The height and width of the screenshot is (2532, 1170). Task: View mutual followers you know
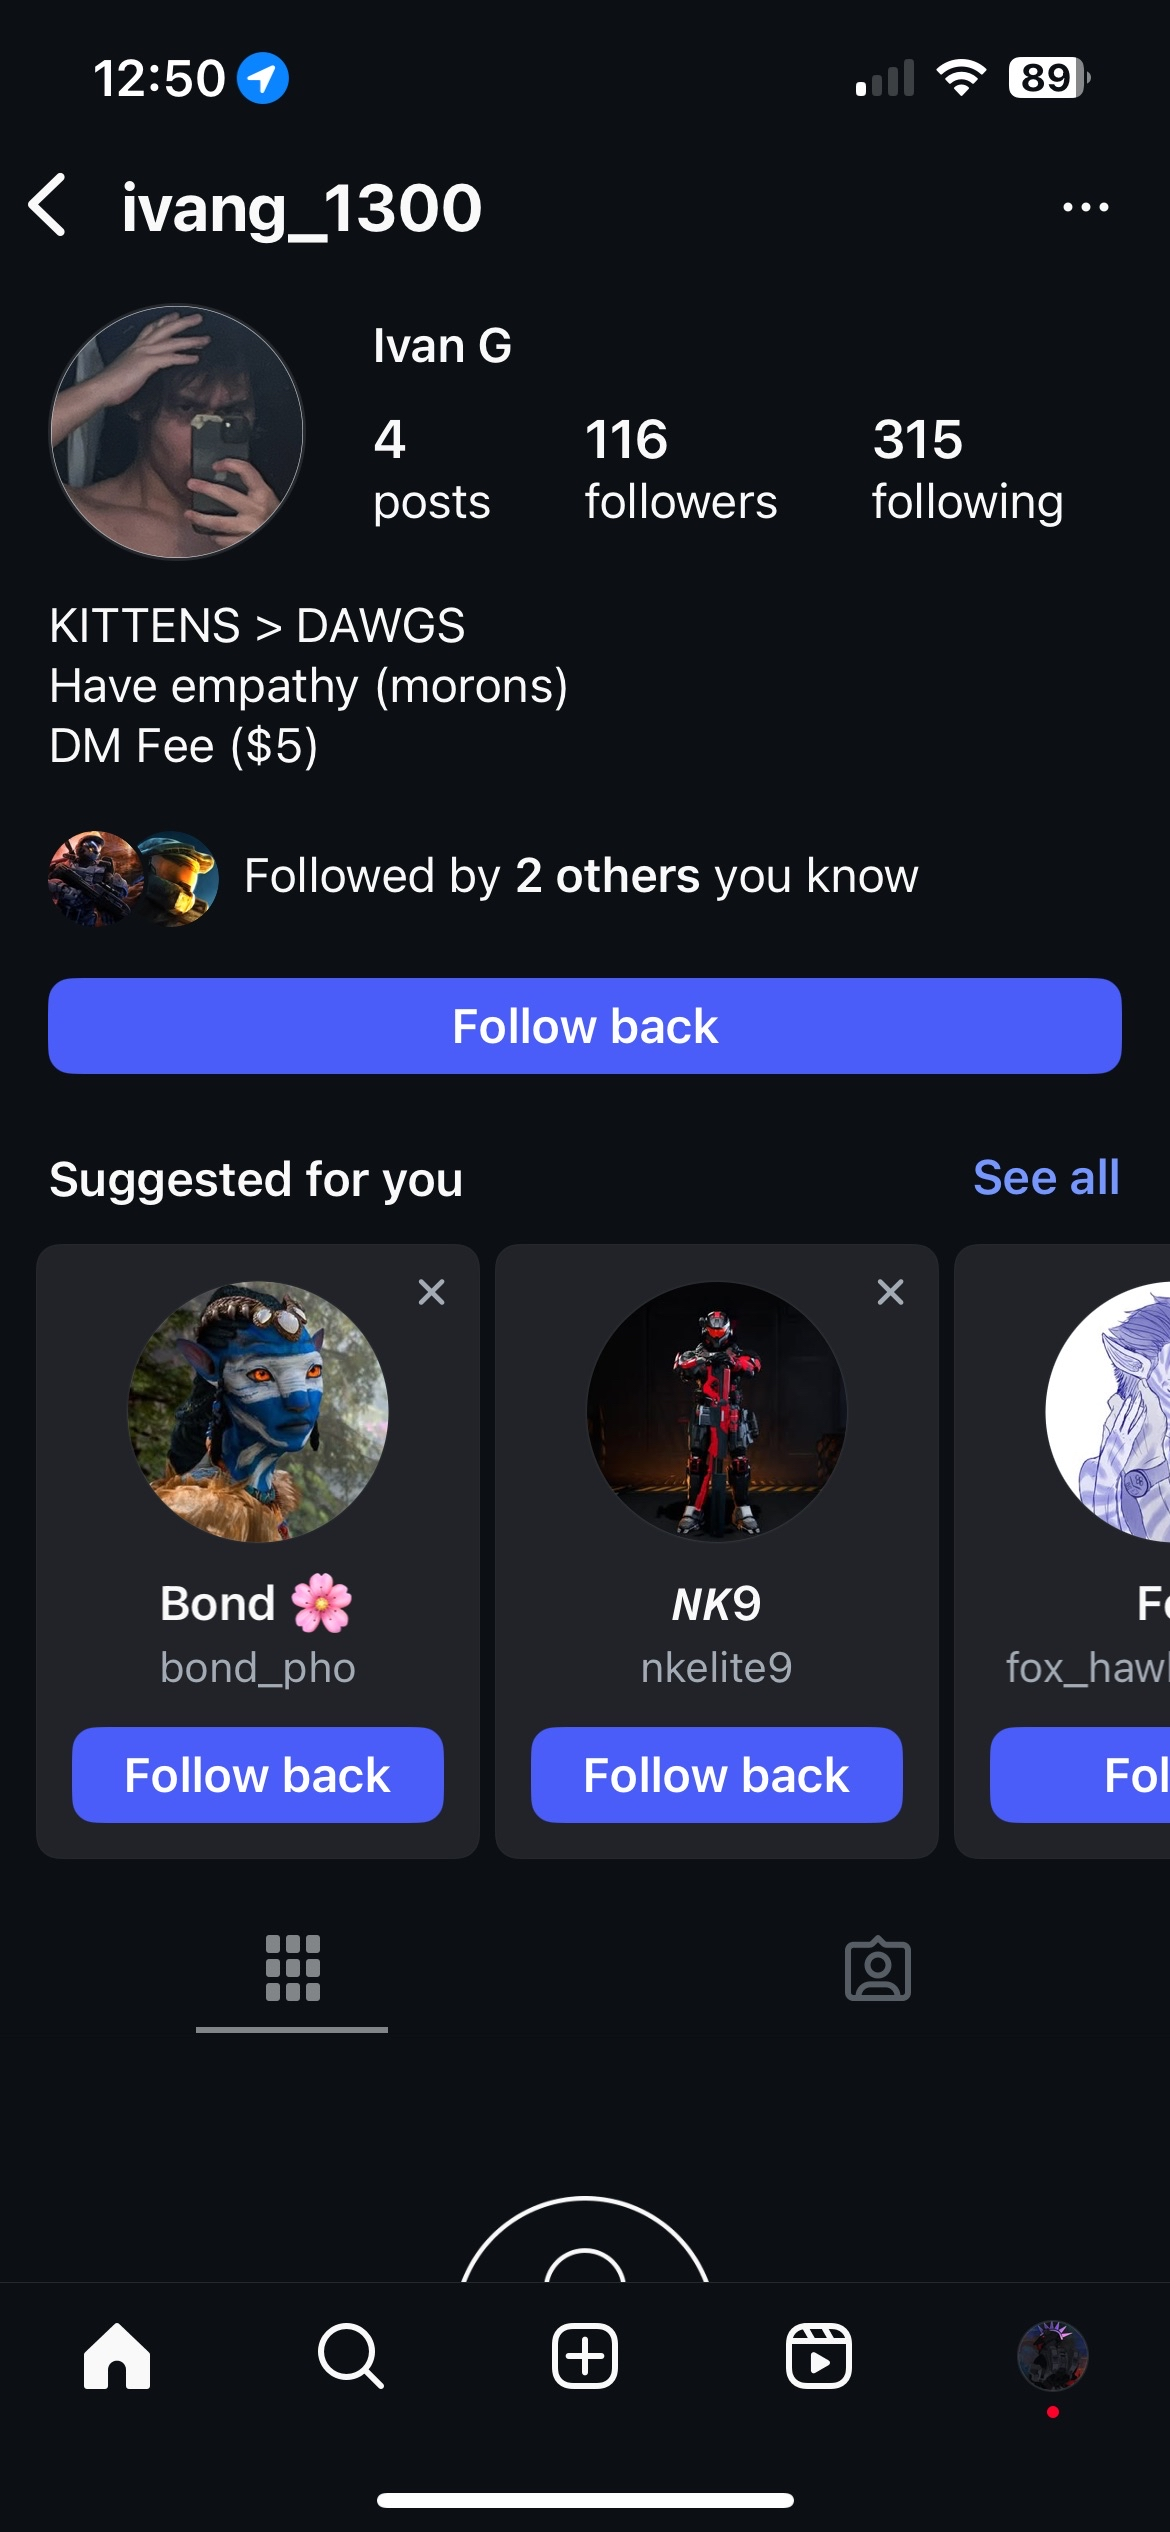click(580, 877)
